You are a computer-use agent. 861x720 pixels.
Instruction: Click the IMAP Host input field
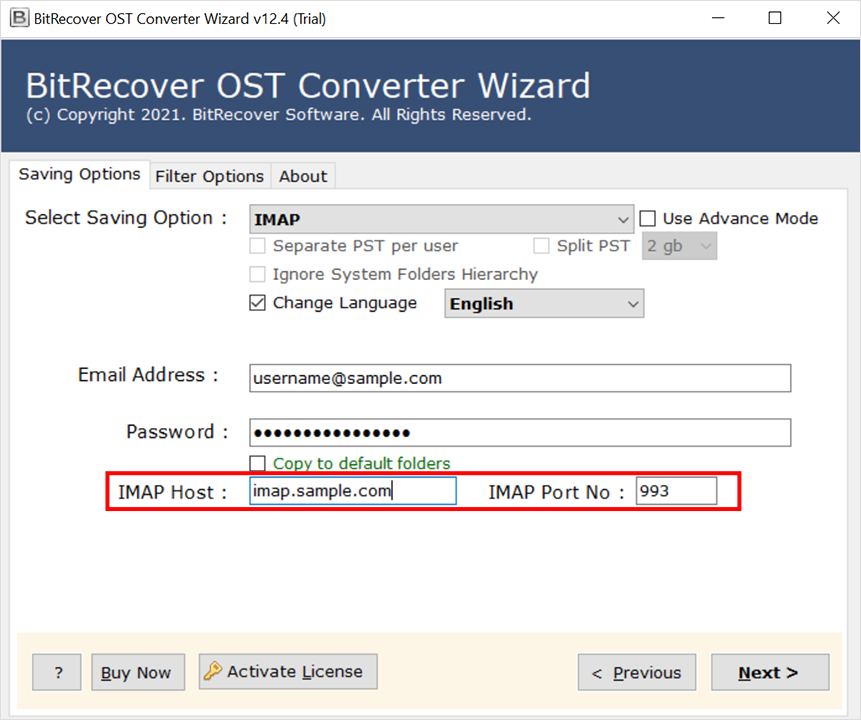(x=353, y=490)
